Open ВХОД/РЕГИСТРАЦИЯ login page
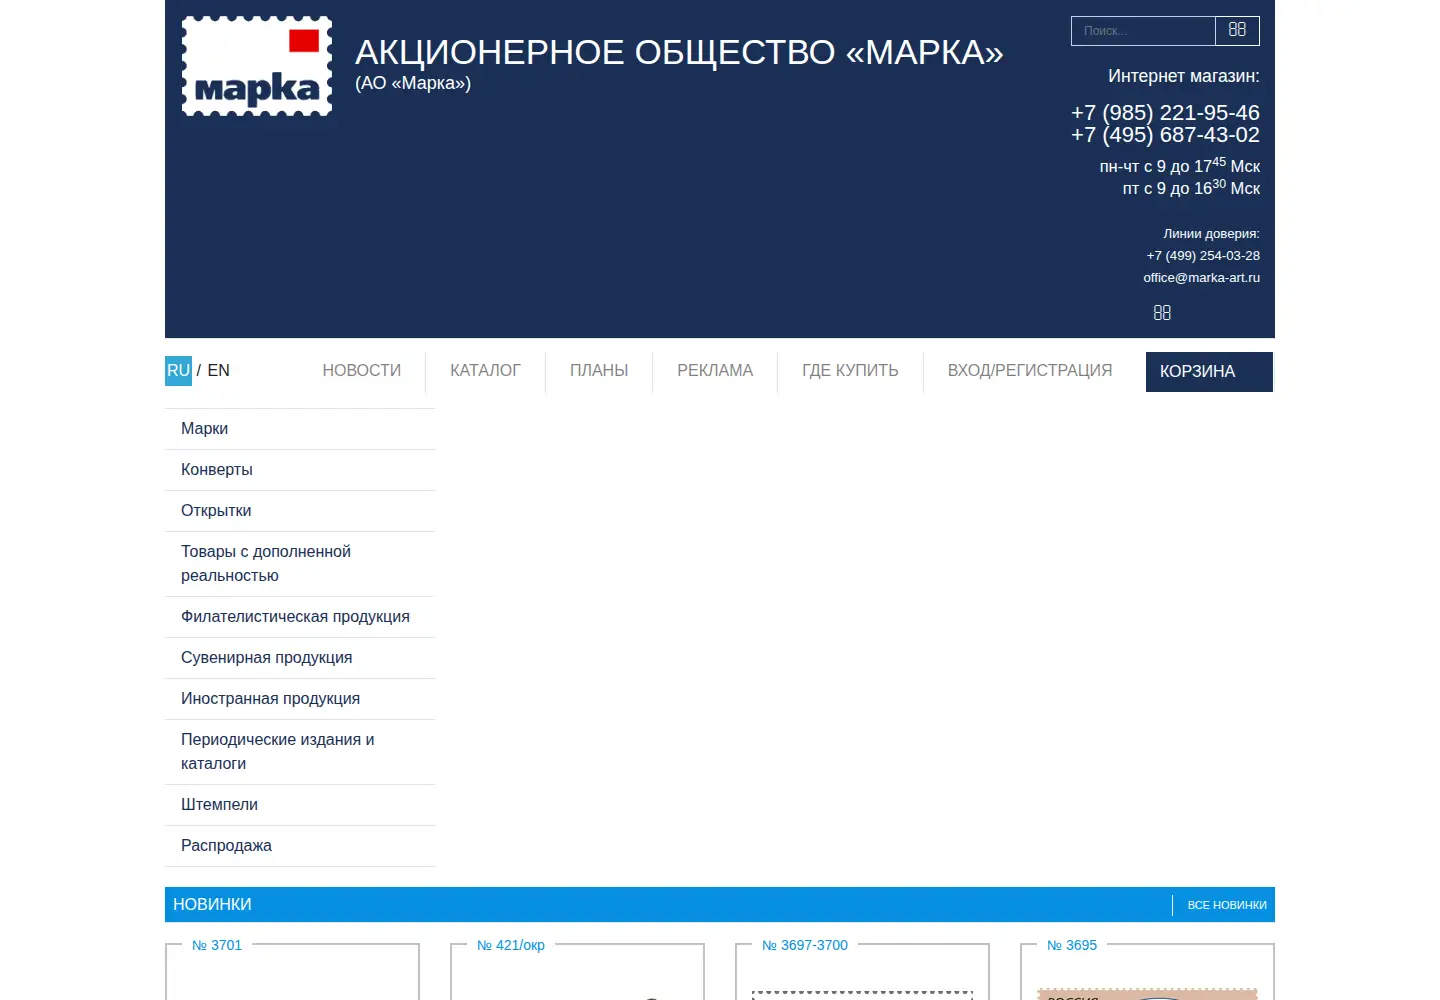The height and width of the screenshot is (1000, 1440). [x=1030, y=370]
